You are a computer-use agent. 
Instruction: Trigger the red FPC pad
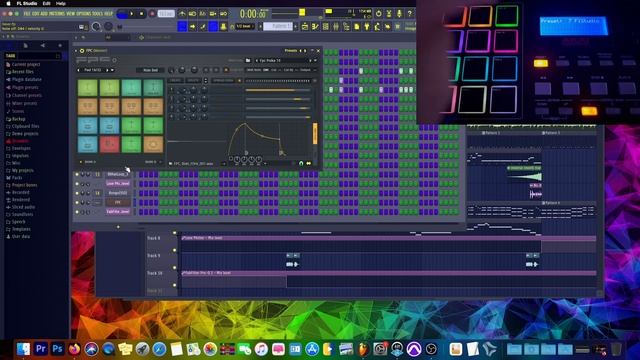pos(109,144)
